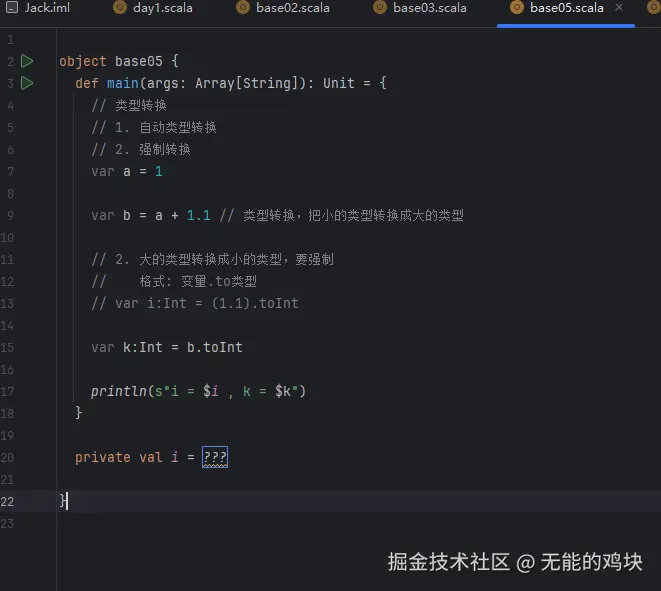Screen dimensions: 661x591
Task: Click the 'Unit' return type
Action: (339, 83)
